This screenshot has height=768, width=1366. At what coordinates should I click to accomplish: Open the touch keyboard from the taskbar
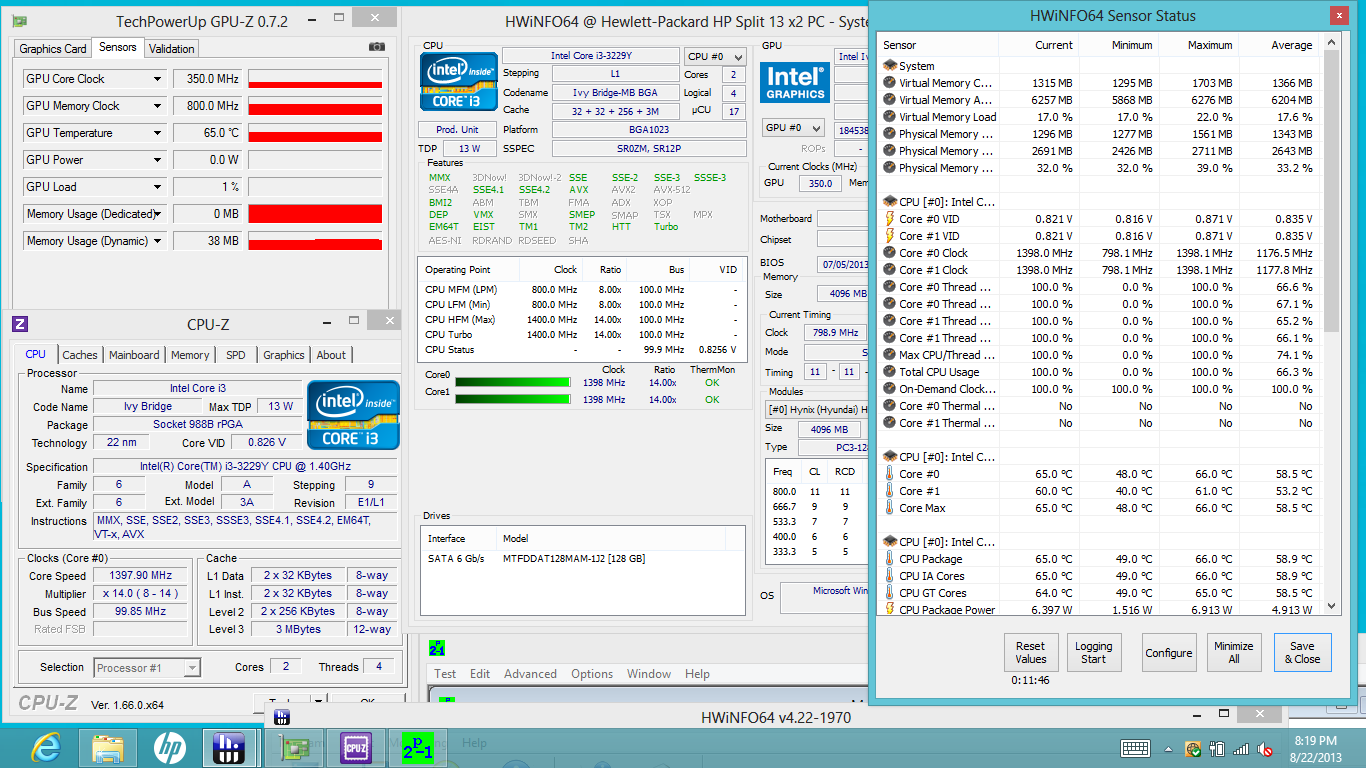tap(1135, 748)
